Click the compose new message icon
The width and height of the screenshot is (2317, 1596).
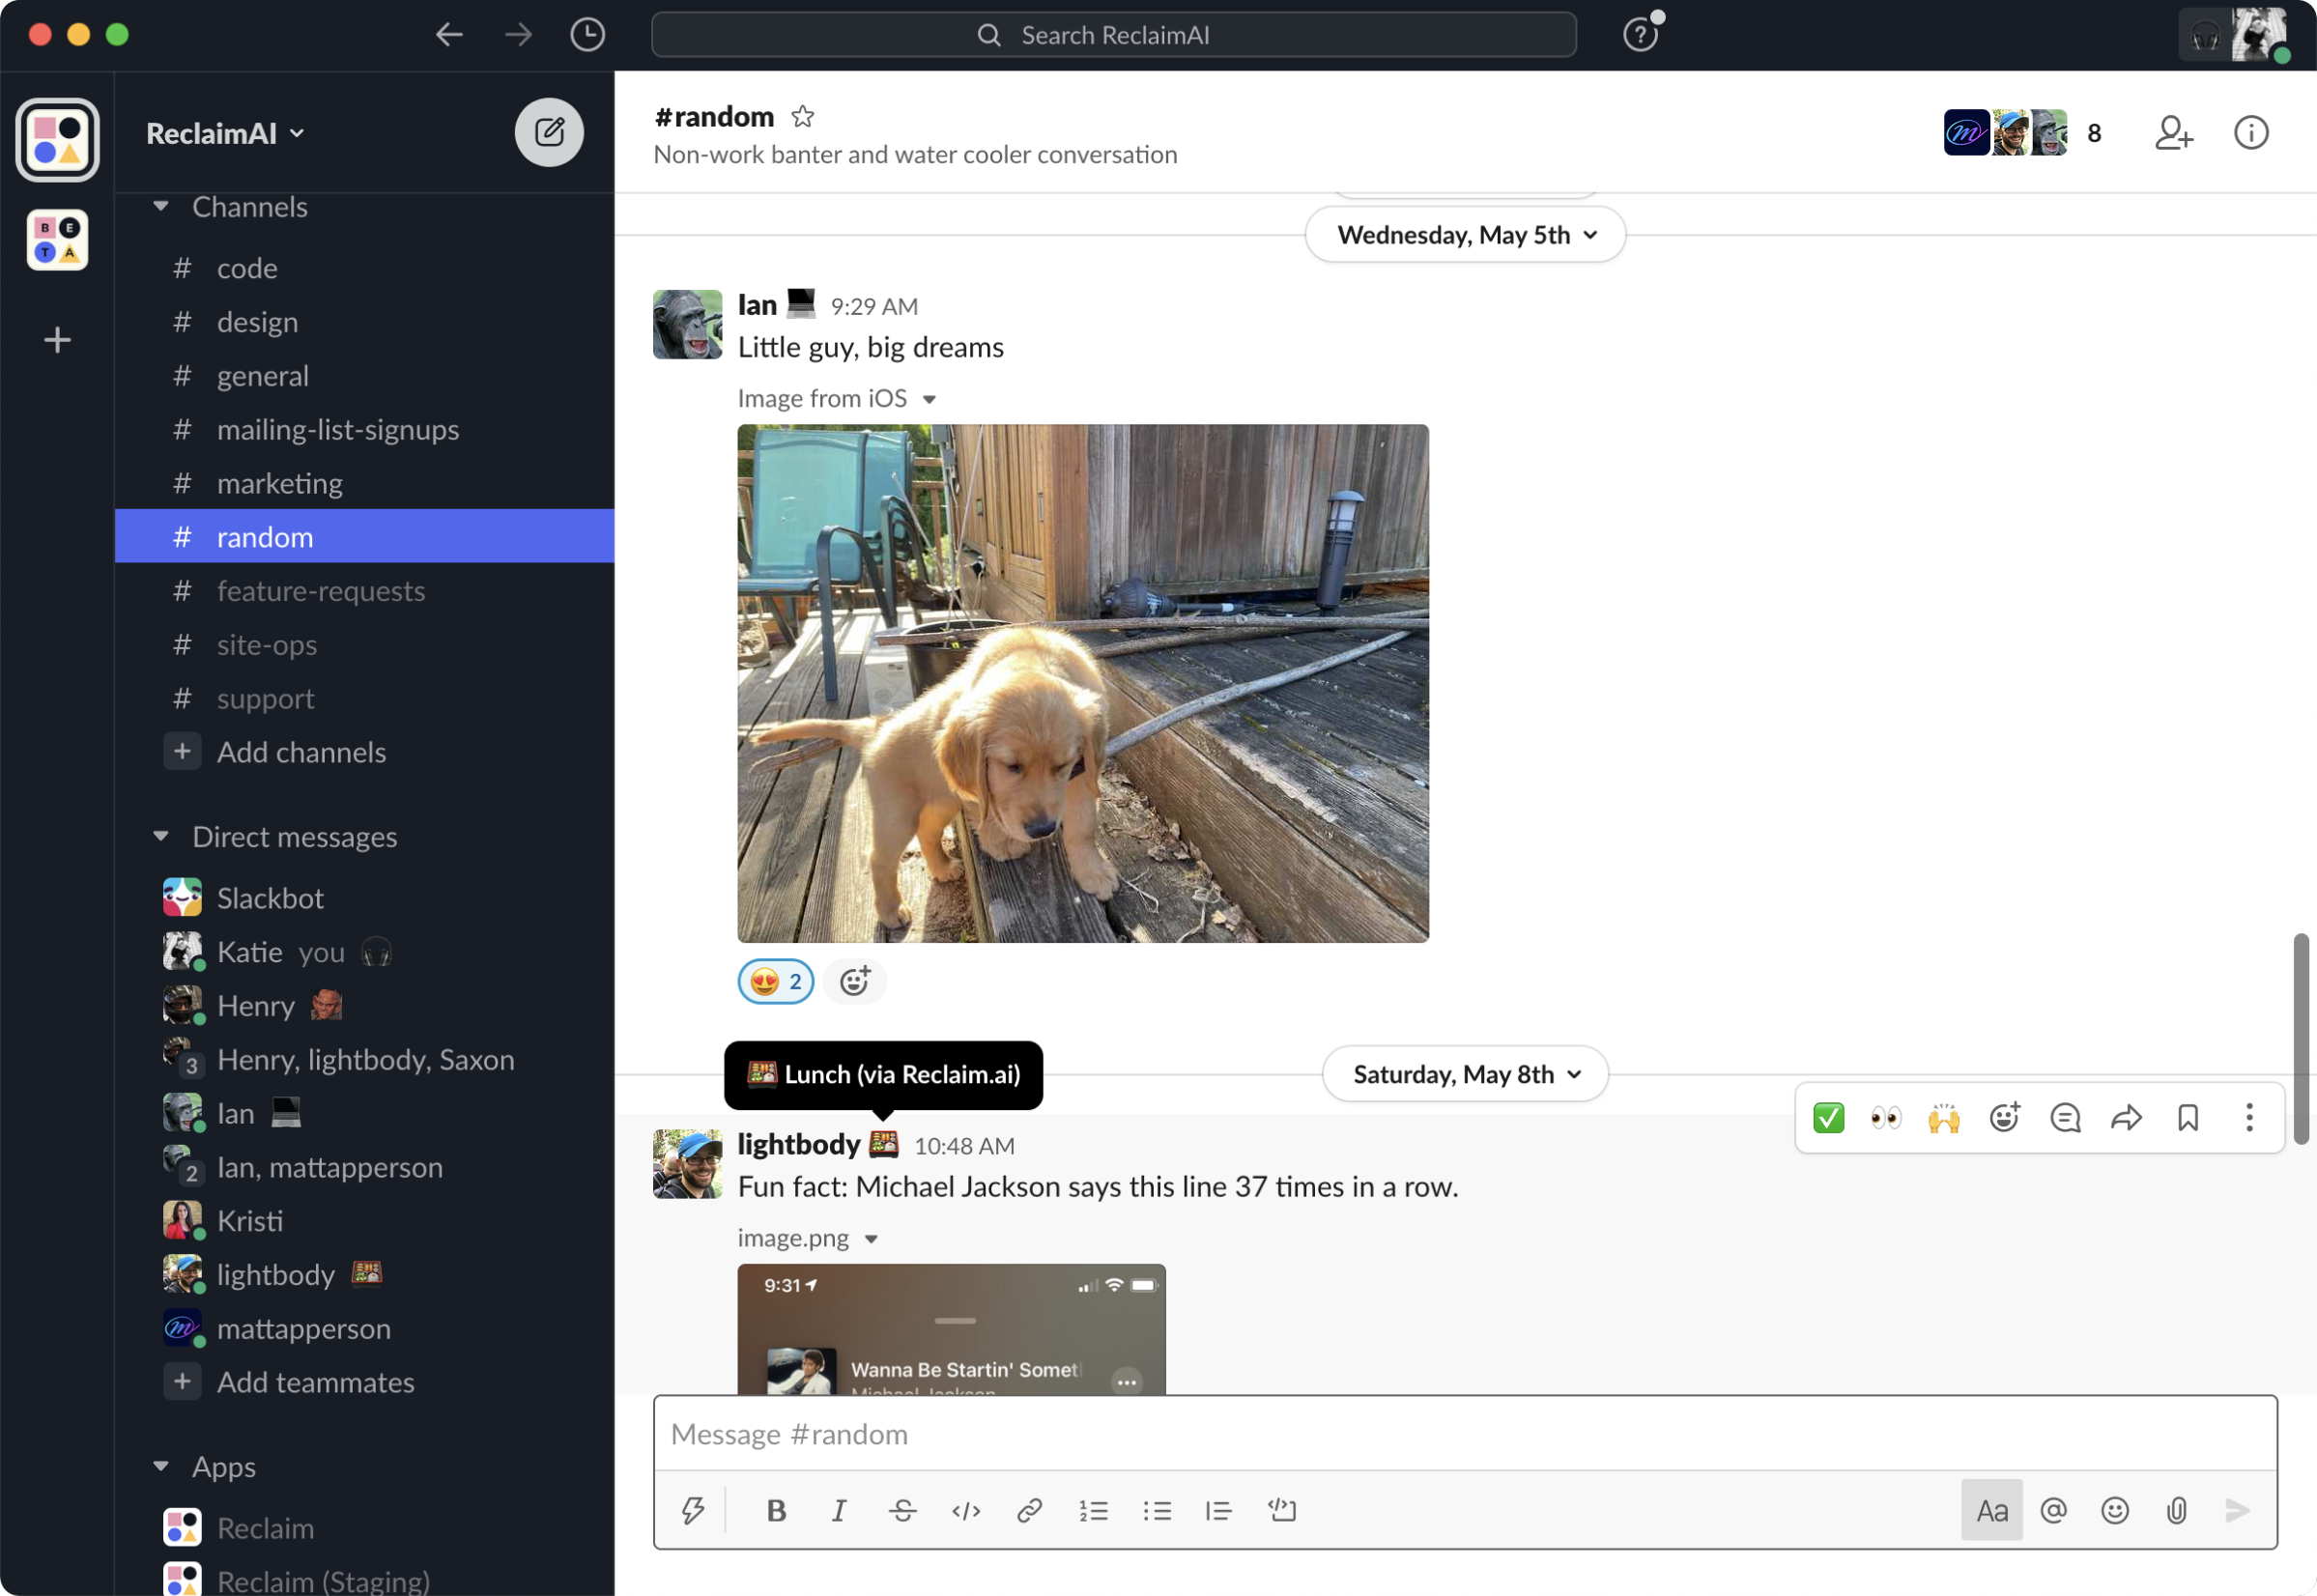[x=549, y=132]
